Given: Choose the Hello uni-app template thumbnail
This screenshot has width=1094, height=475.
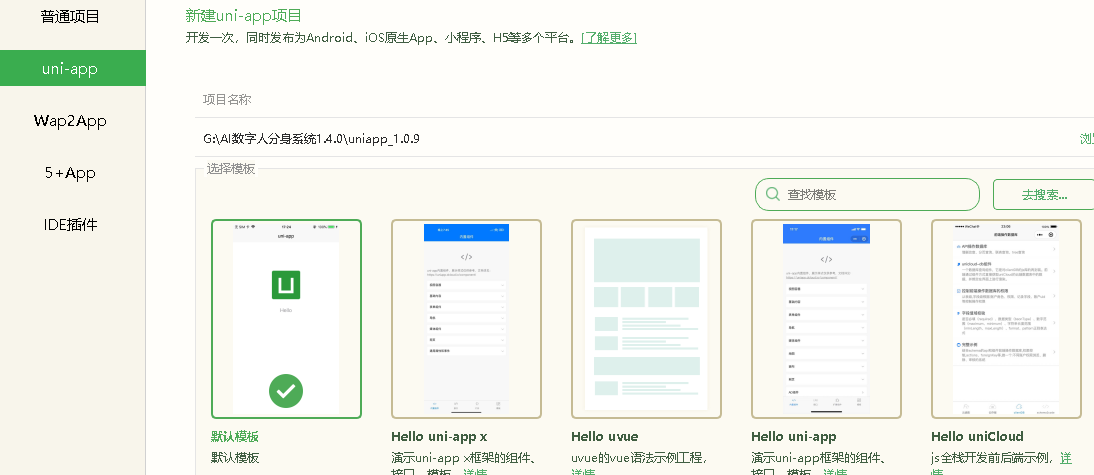Looking at the screenshot, I should click(x=826, y=318).
